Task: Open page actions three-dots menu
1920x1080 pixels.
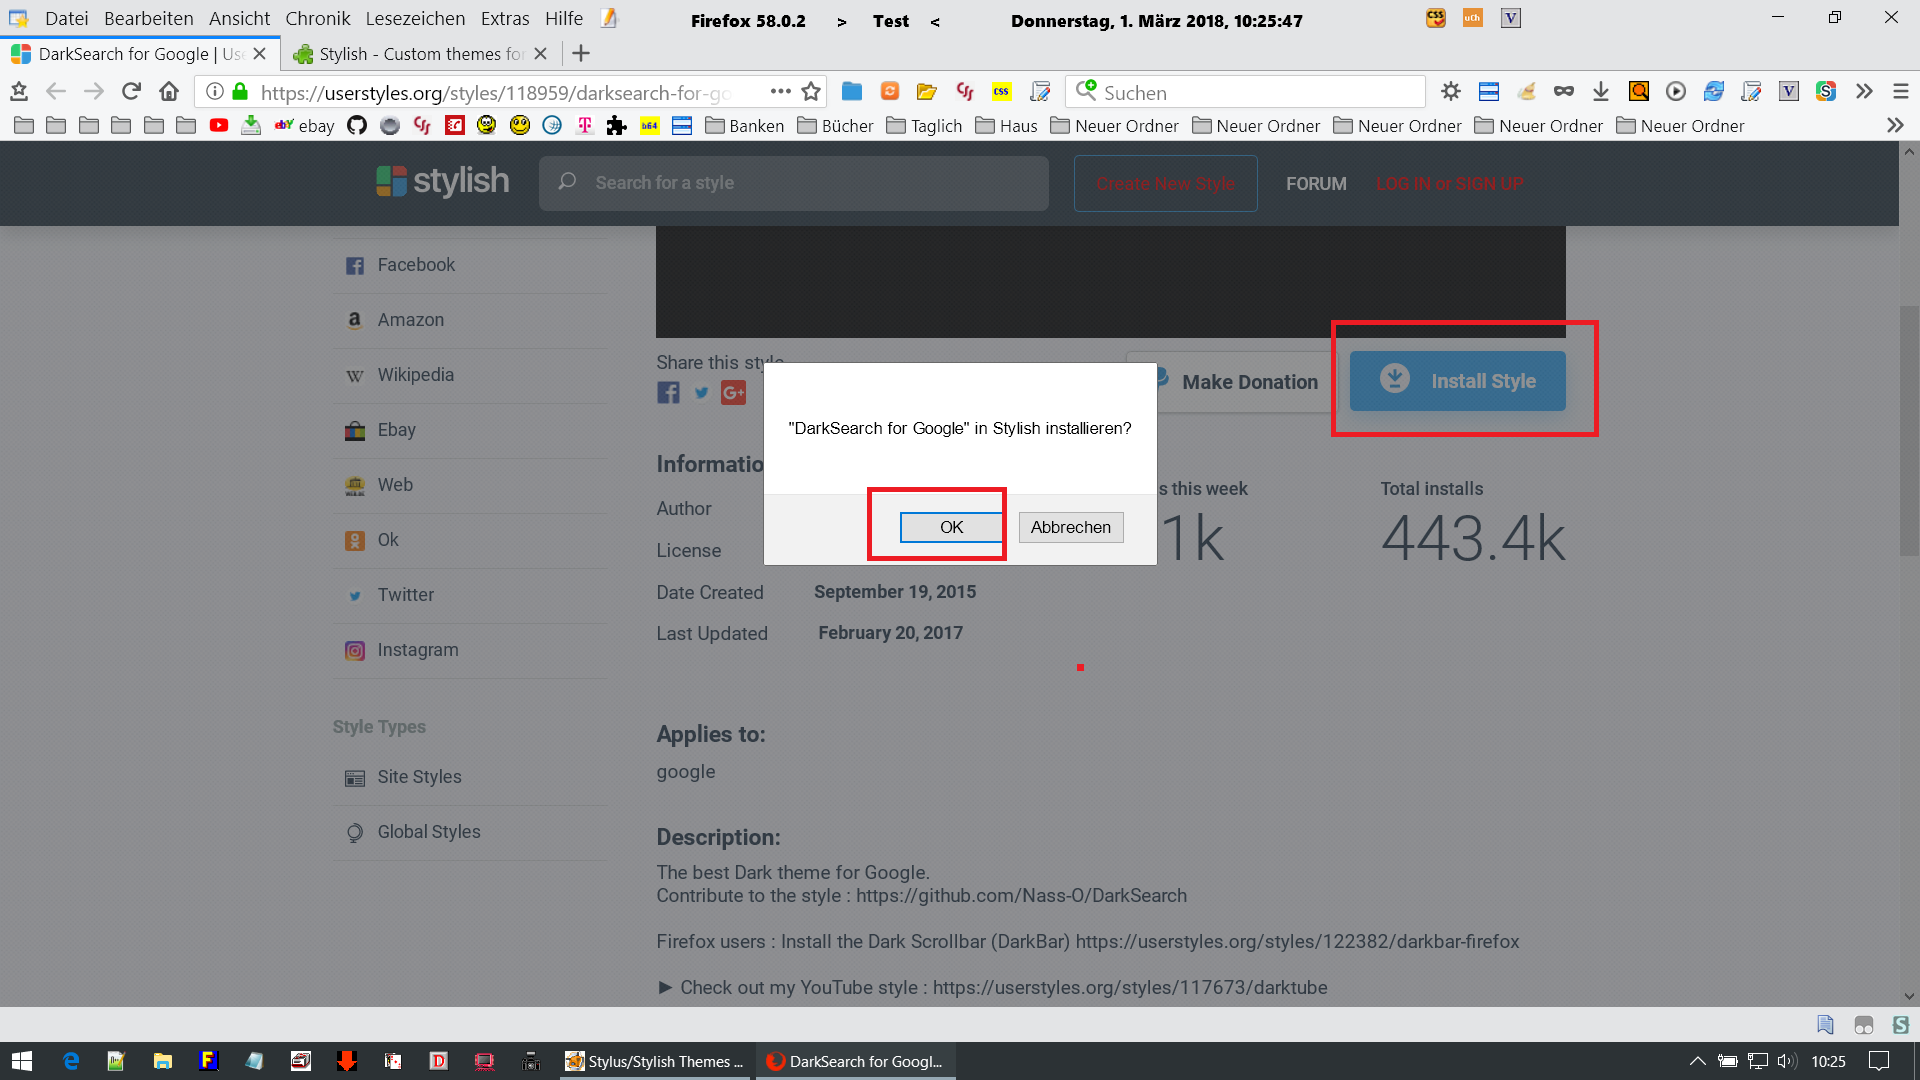Action: [780, 92]
